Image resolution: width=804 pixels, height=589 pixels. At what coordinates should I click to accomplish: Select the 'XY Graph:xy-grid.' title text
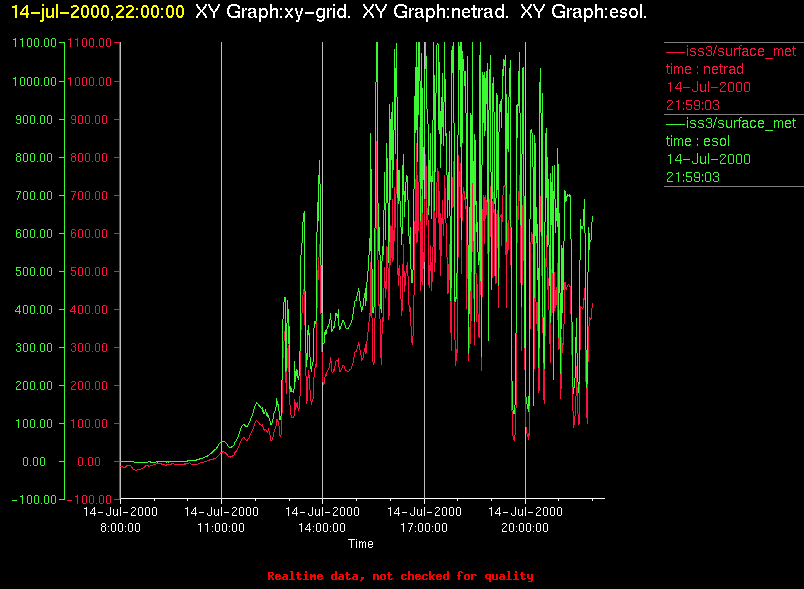[x=273, y=12]
